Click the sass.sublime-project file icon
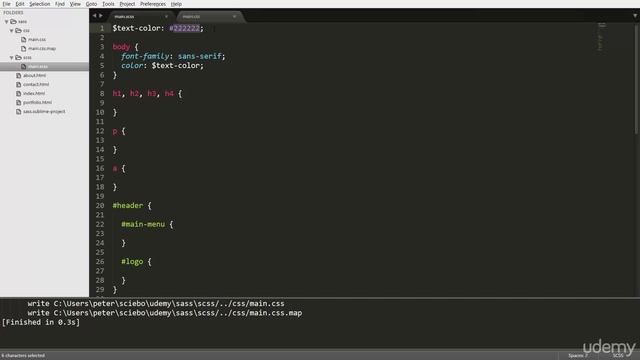Screen dimensions: 640x360 [x=18, y=111]
